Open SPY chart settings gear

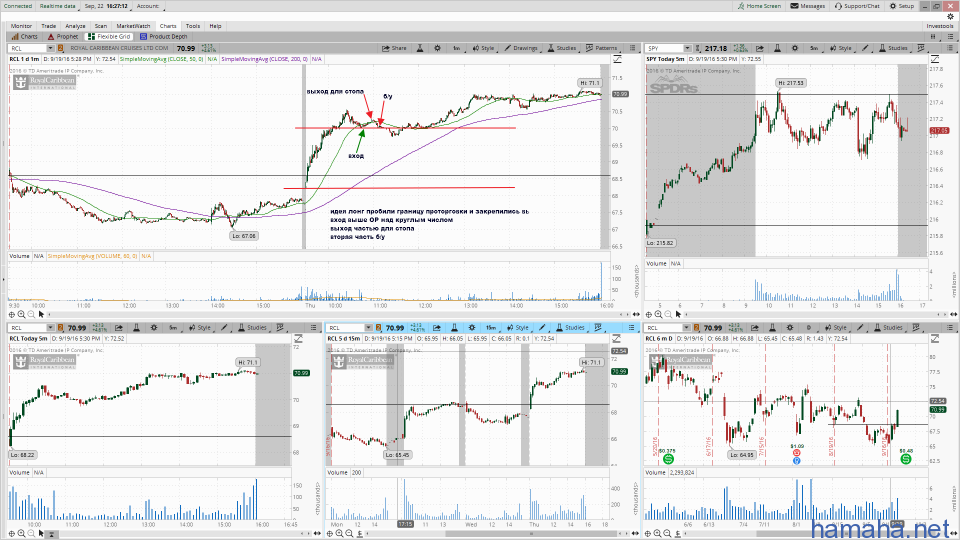coord(795,48)
